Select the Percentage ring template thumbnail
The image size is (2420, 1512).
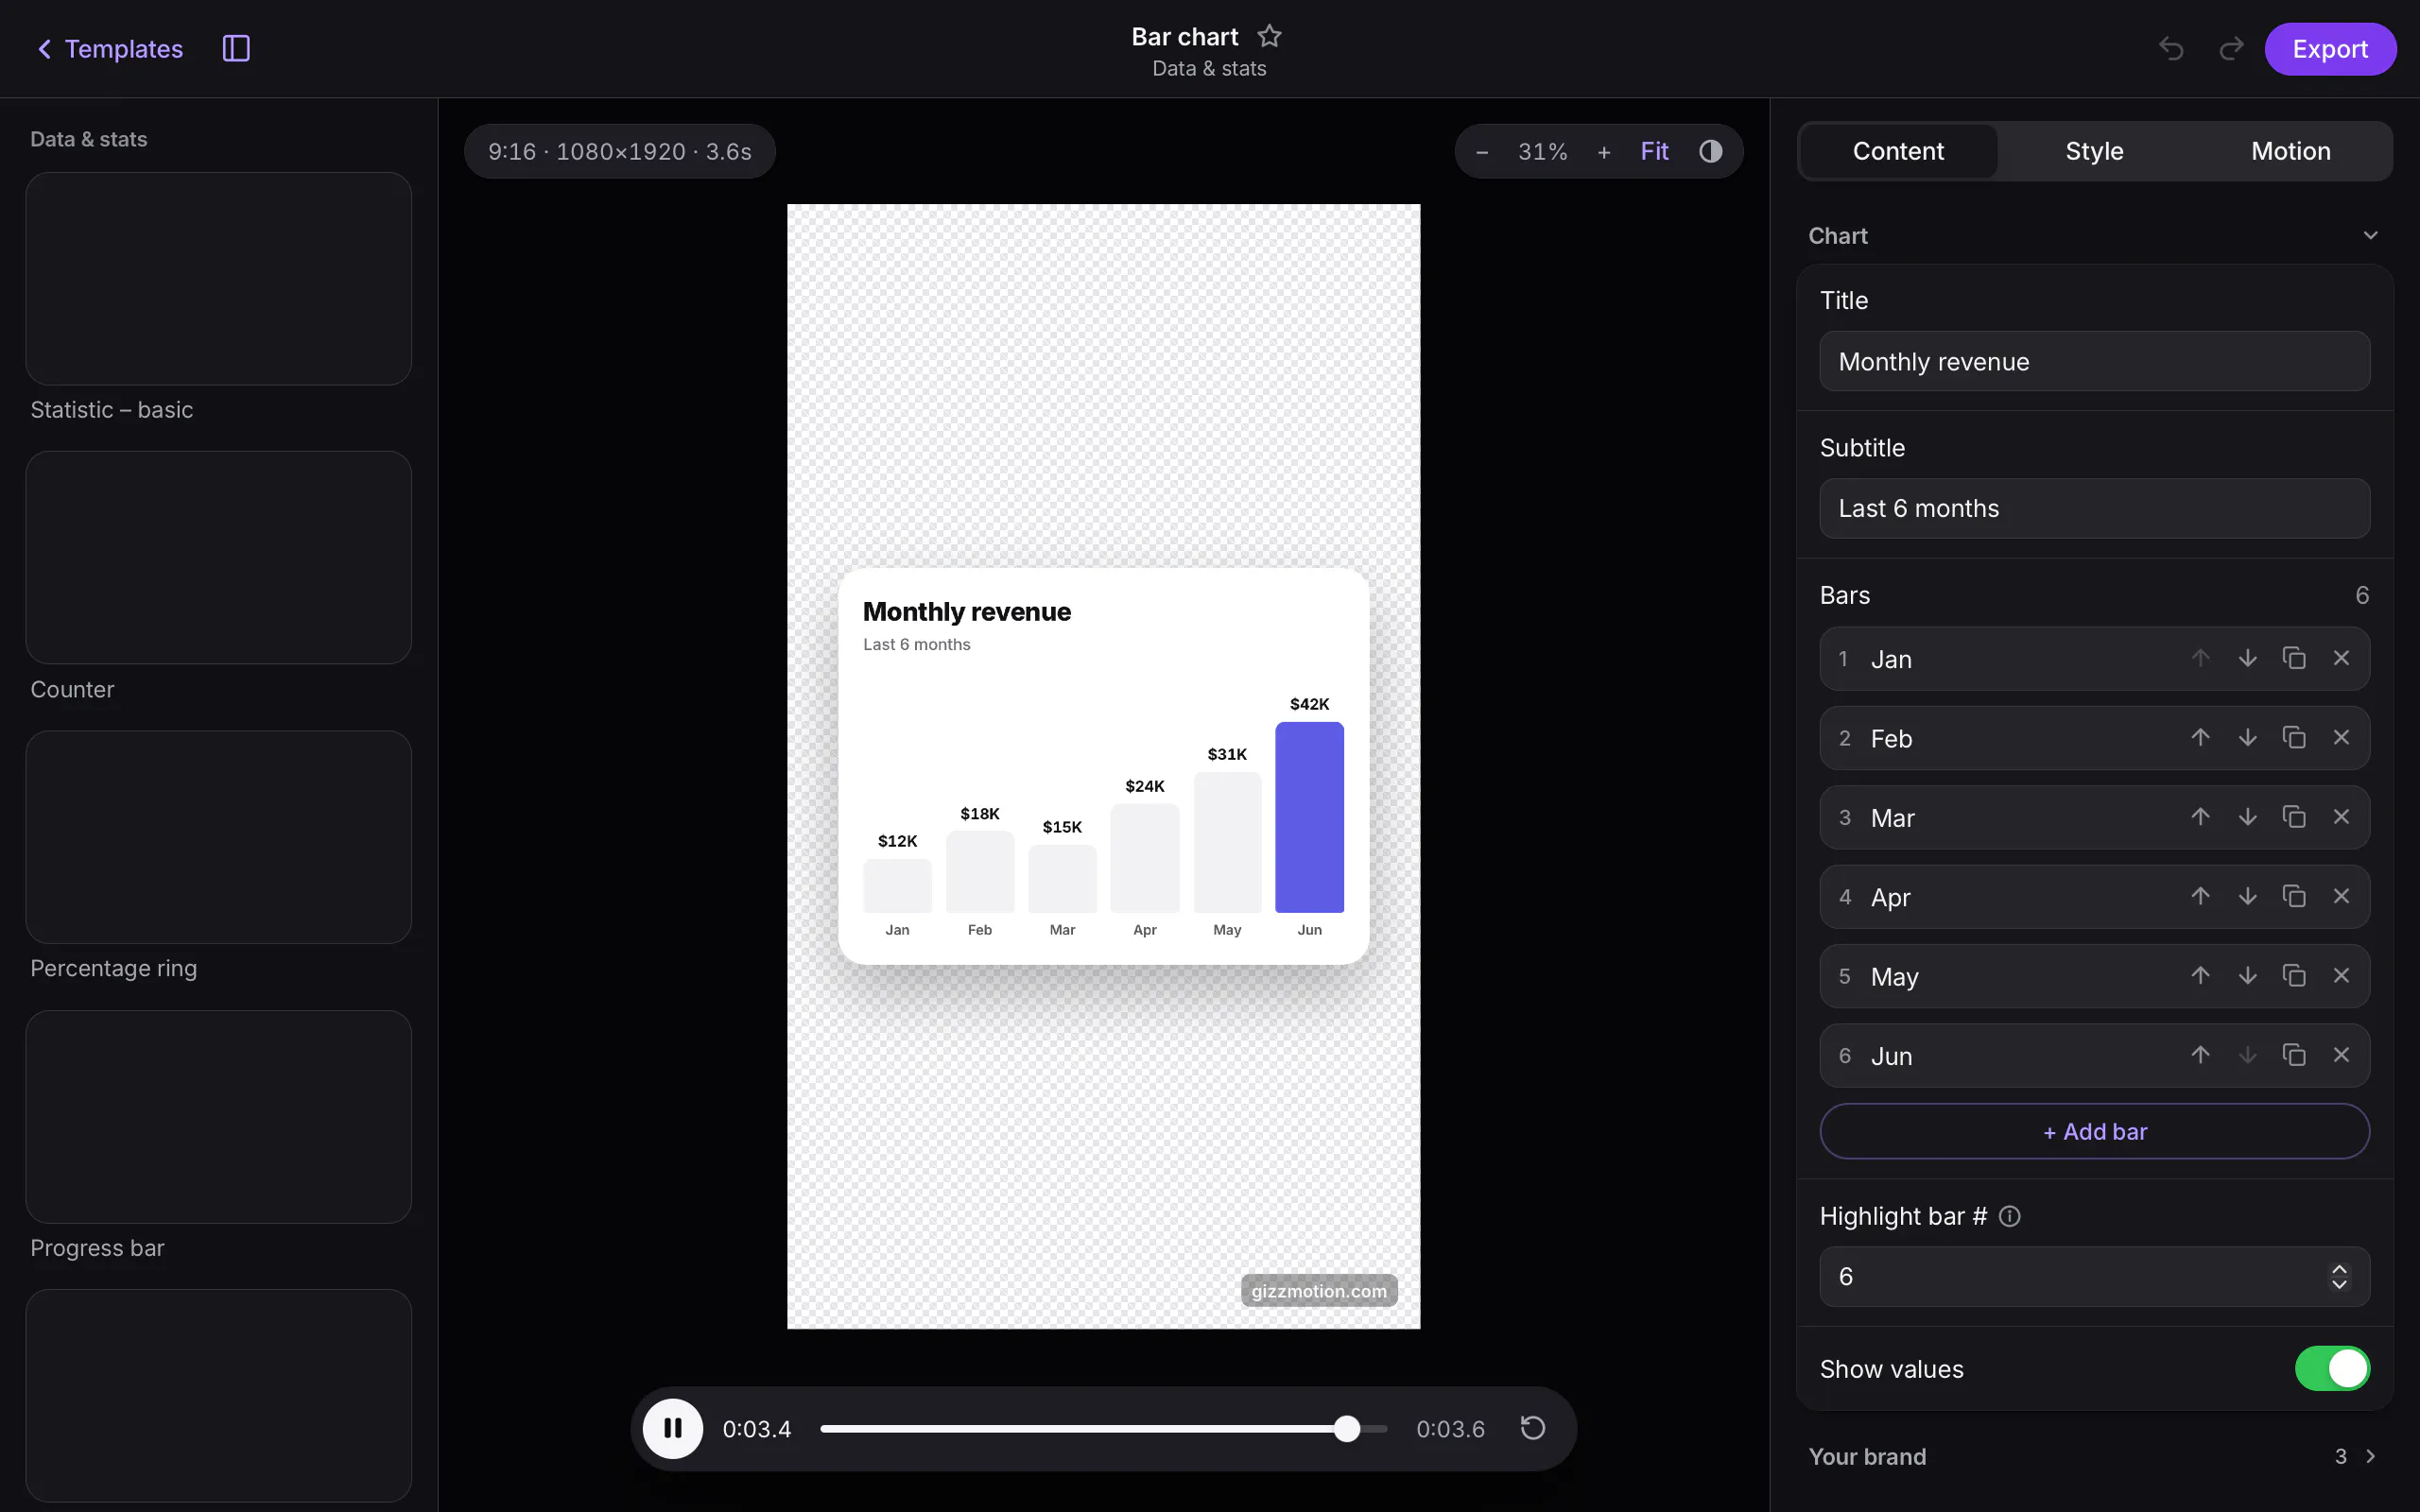pos(218,837)
